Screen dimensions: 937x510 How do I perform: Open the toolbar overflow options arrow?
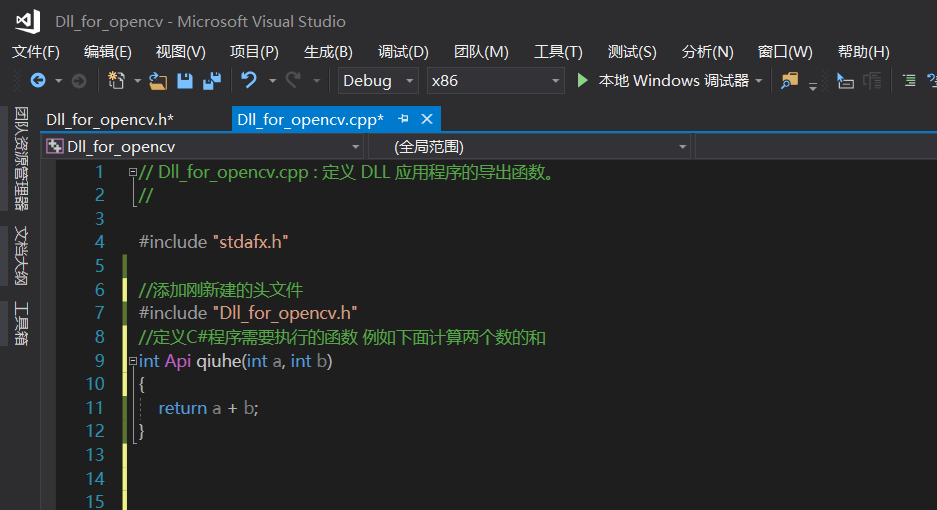pos(813,87)
